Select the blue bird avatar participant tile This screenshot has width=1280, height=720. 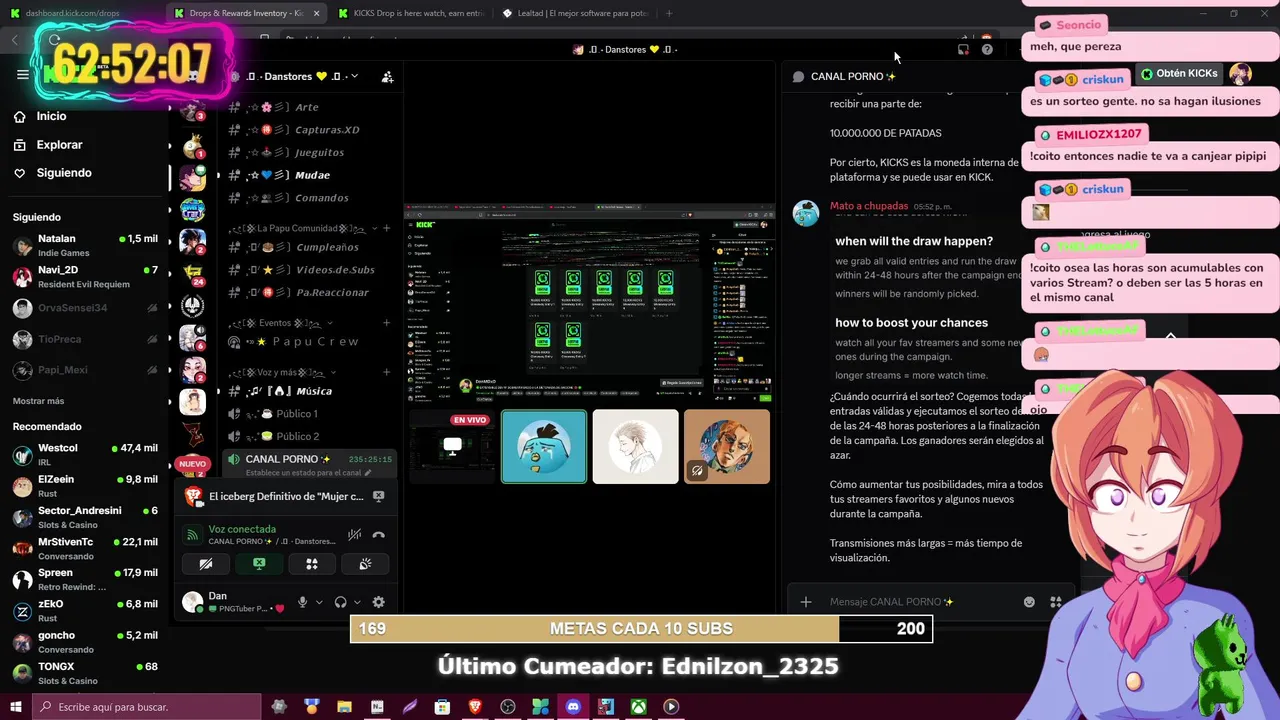(x=544, y=446)
